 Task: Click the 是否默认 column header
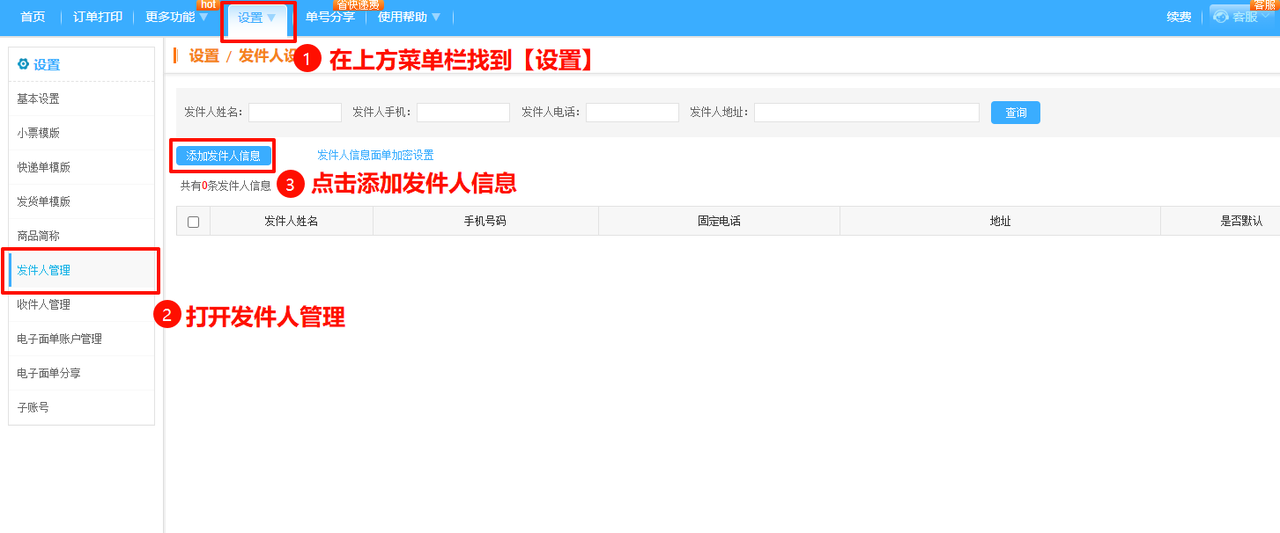pos(1241,221)
